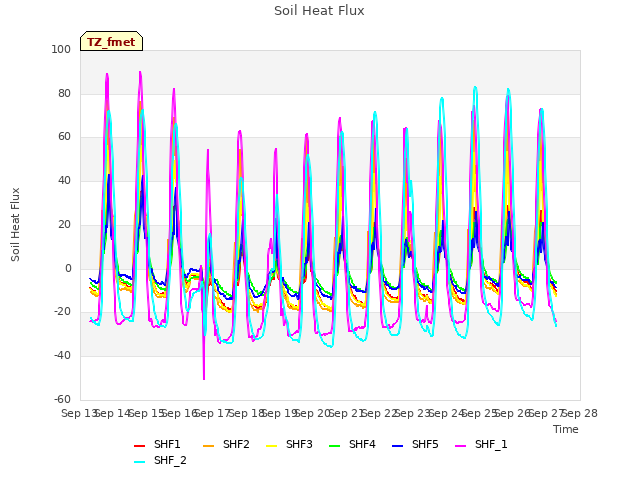640x480 pixels.
Task: Click the y-axis tick label 60
Action: [x=64, y=137]
